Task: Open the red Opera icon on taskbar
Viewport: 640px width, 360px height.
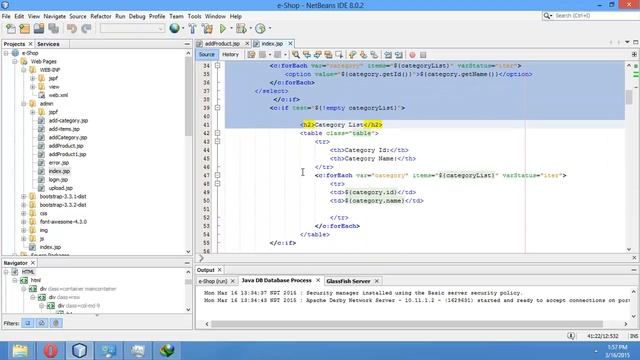Action: (50, 350)
